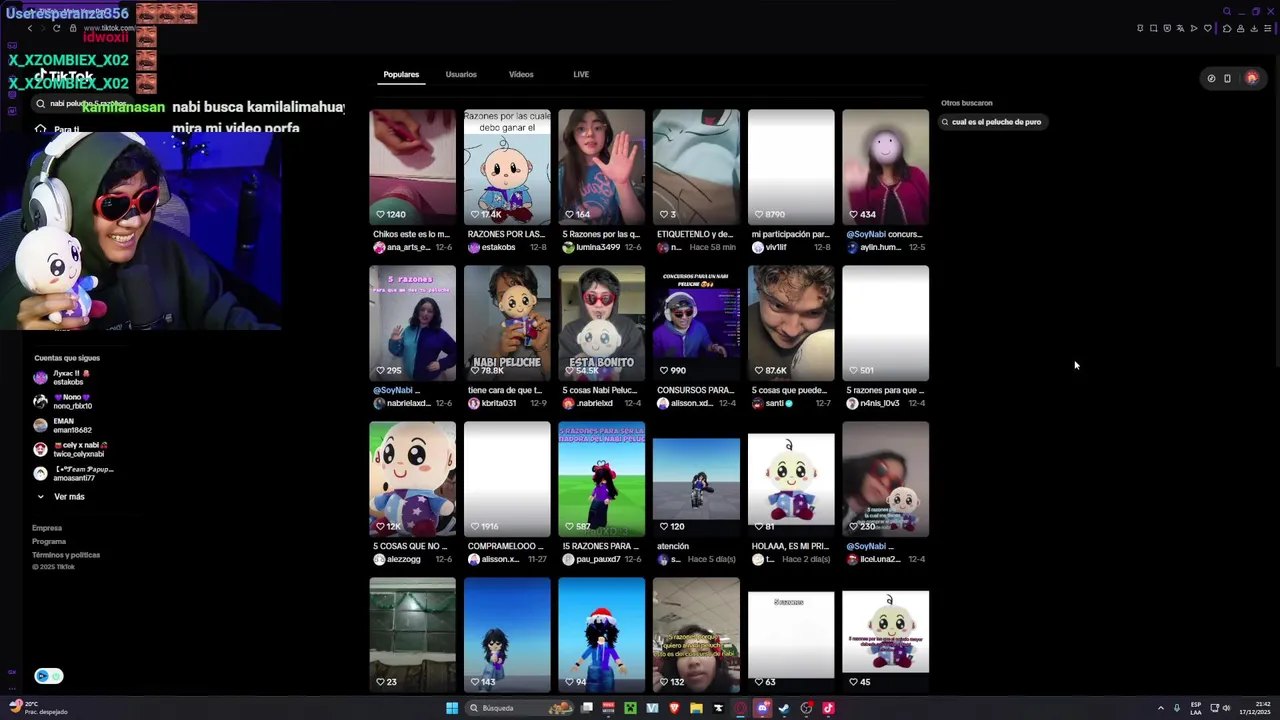The width and height of the screenshot is (1280, 720).
Task: Open the browser easy setup sliders icon
Action: pyautogui.click(x=1268, y=28)
